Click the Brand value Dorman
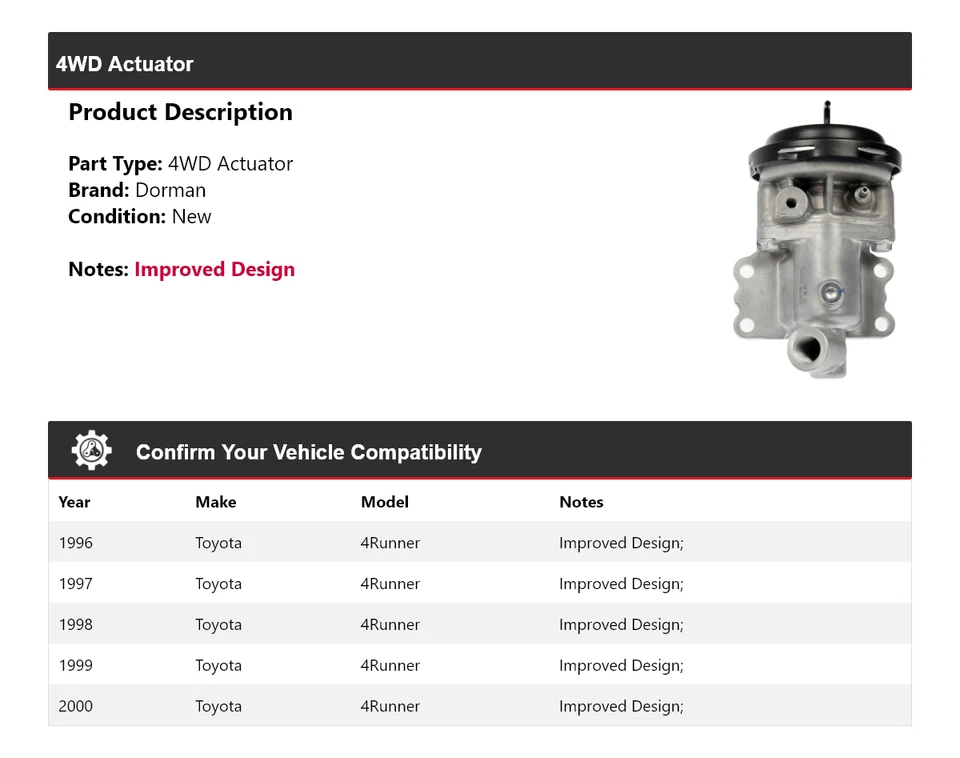The height and width of the screenshot is (758, 960). (x=170, y=190)
